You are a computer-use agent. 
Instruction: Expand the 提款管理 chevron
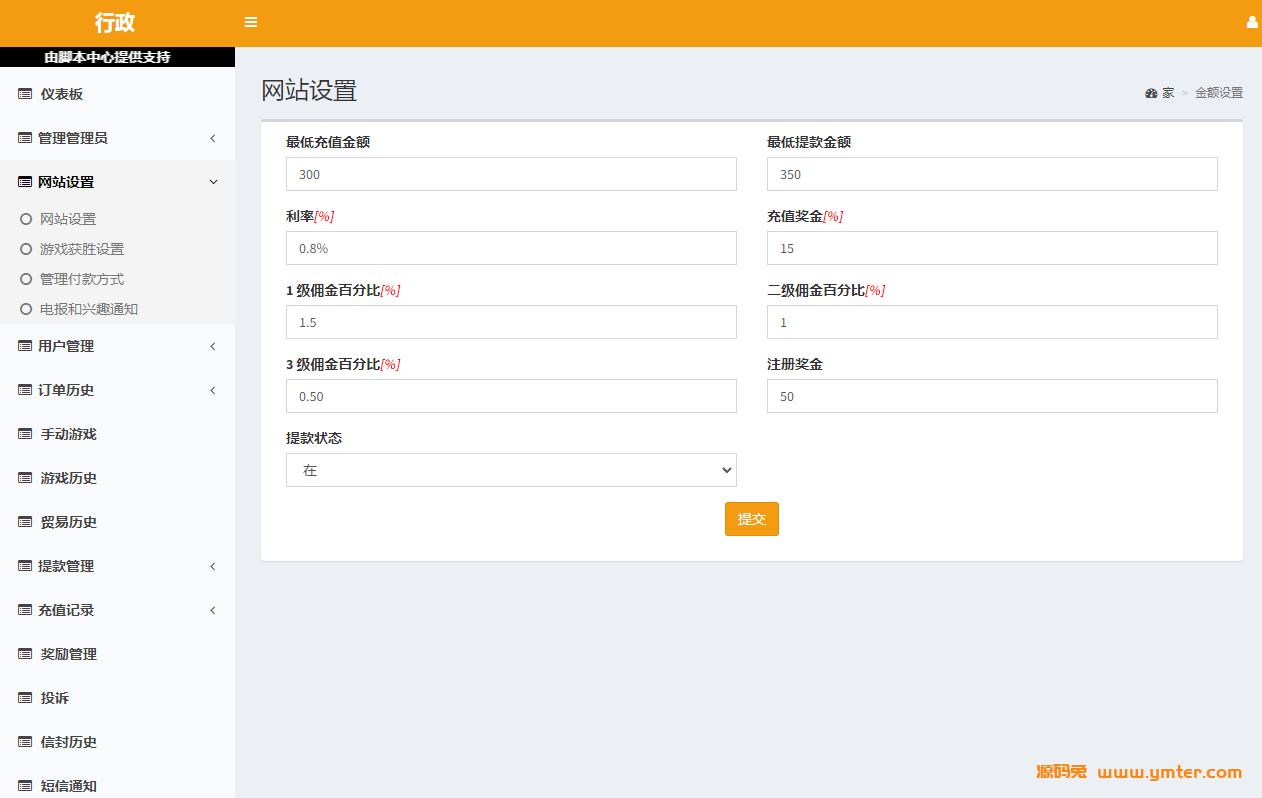[213, 566]
